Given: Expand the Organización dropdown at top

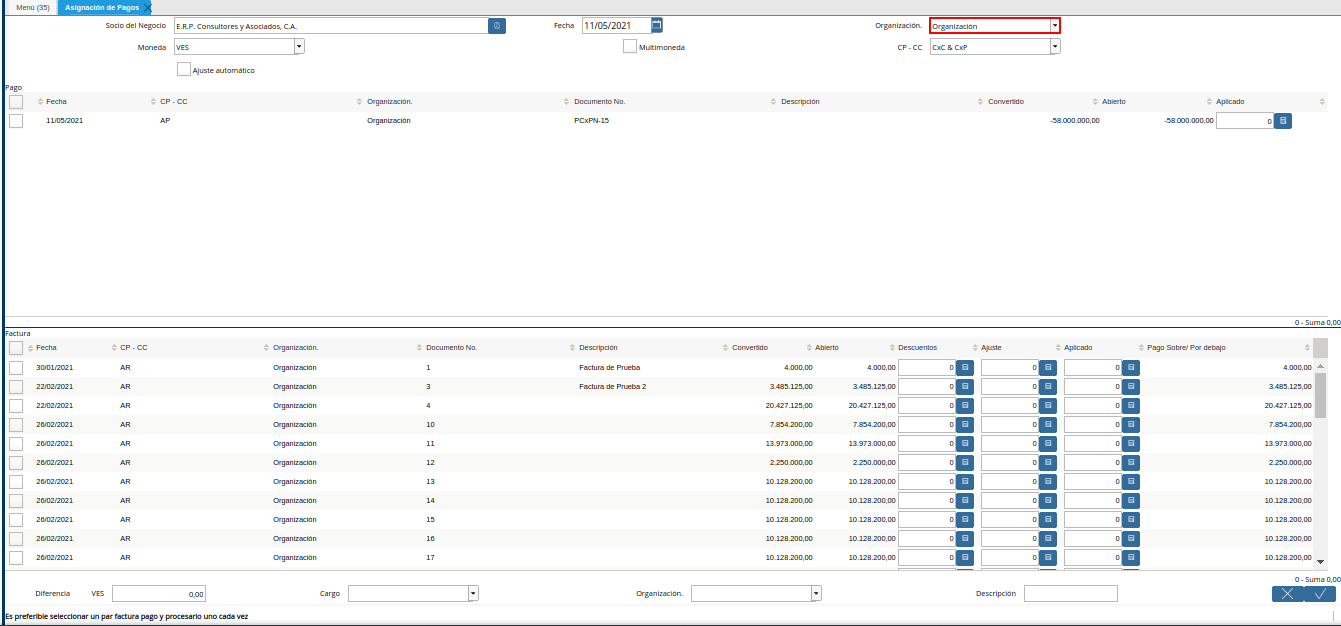Looking at the screenshot, I should pyautogui.click(x=1054, y=26).
